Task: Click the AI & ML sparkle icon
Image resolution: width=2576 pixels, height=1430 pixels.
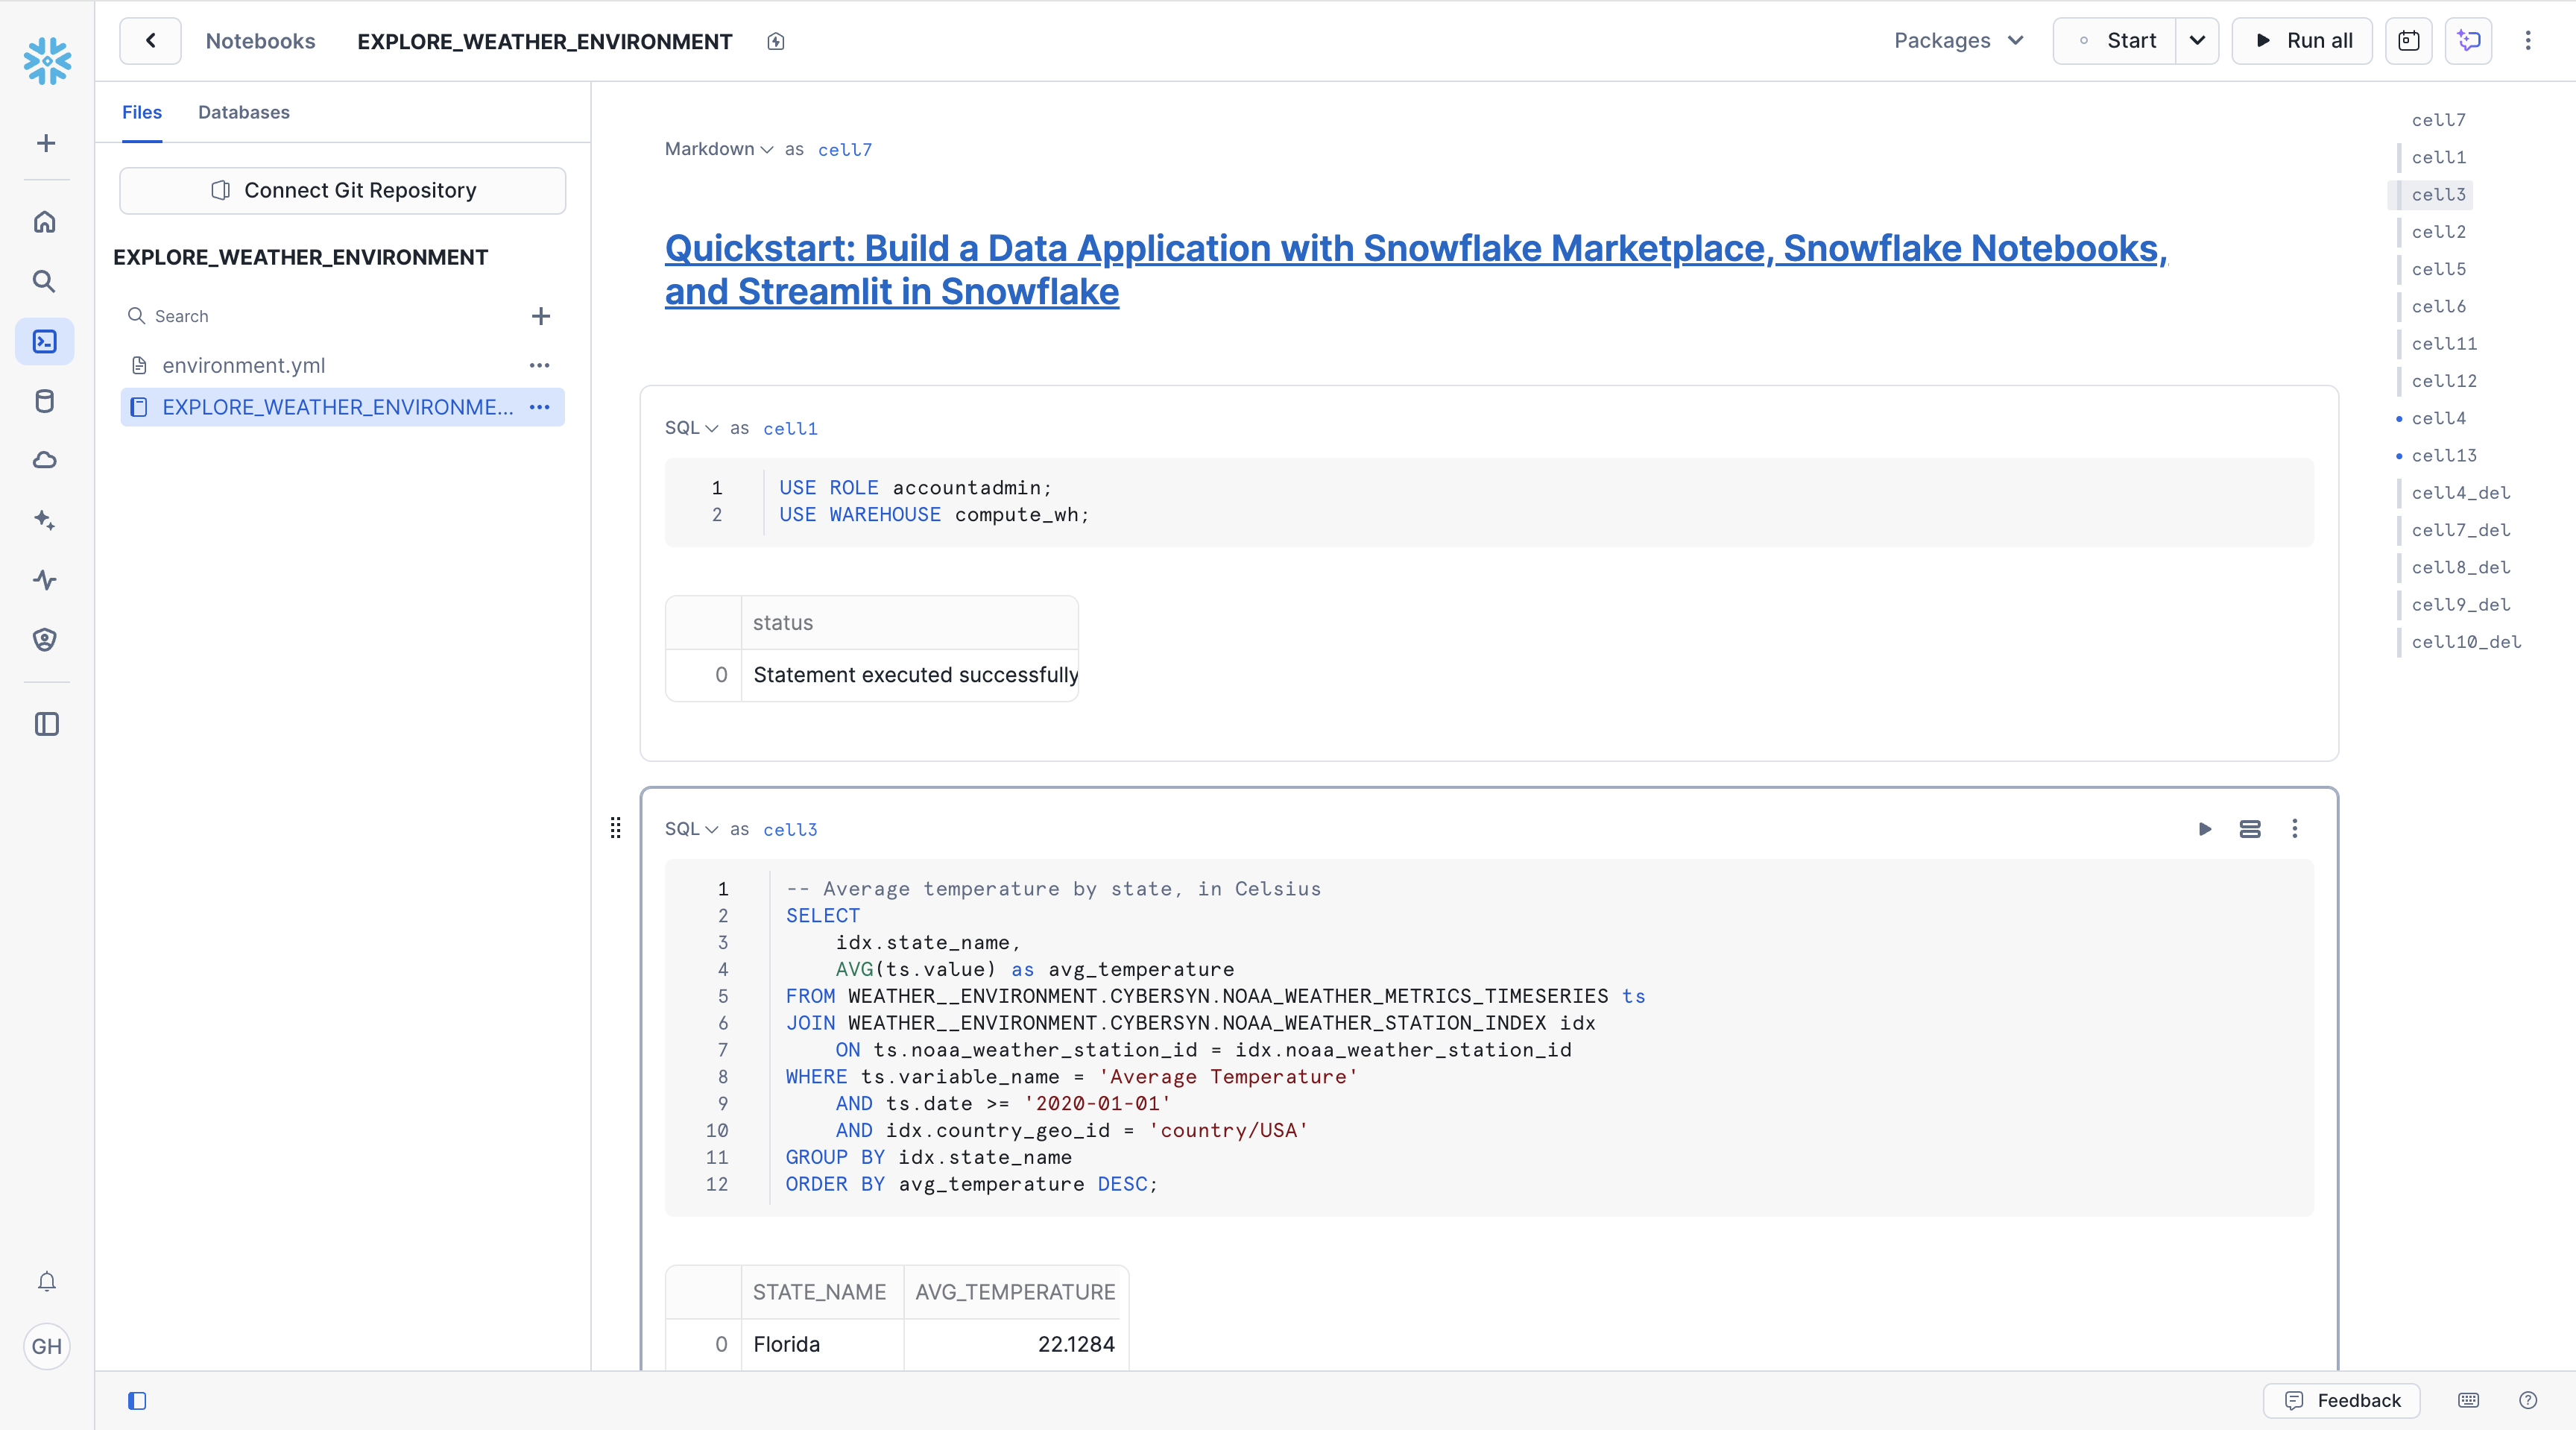Action: coord(45,520)
